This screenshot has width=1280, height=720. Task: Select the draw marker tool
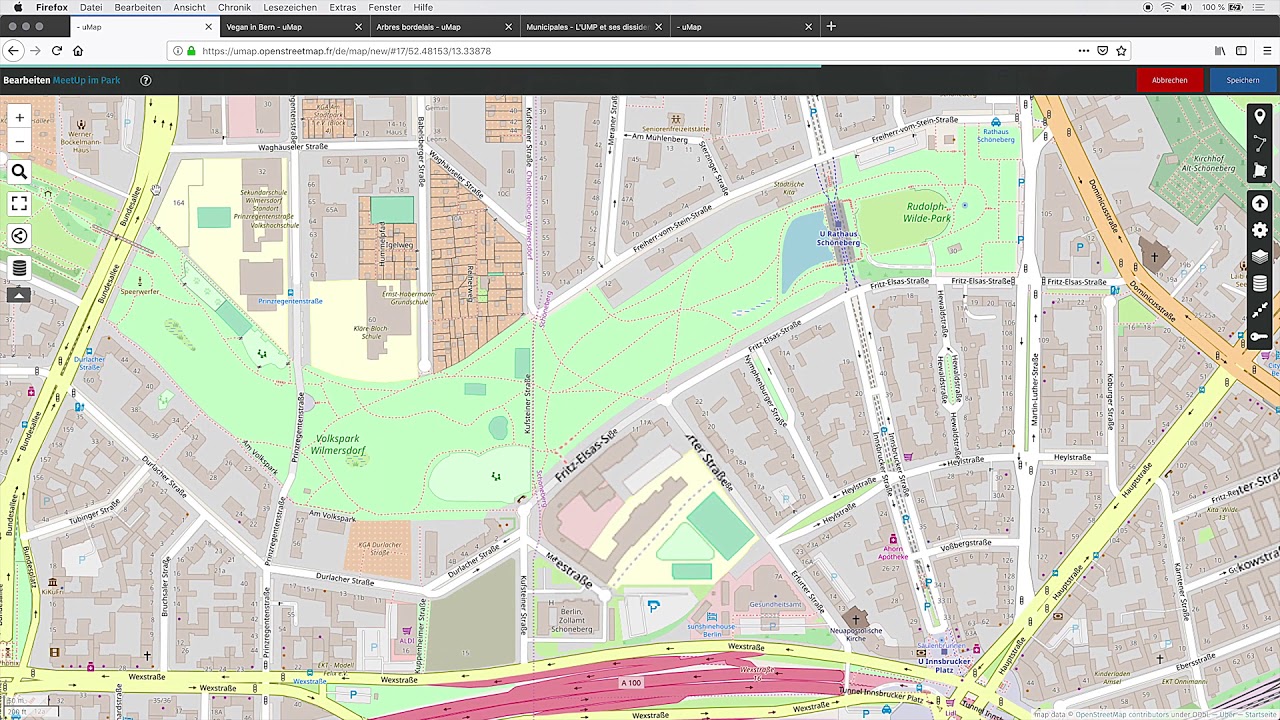pos(1260,118)
